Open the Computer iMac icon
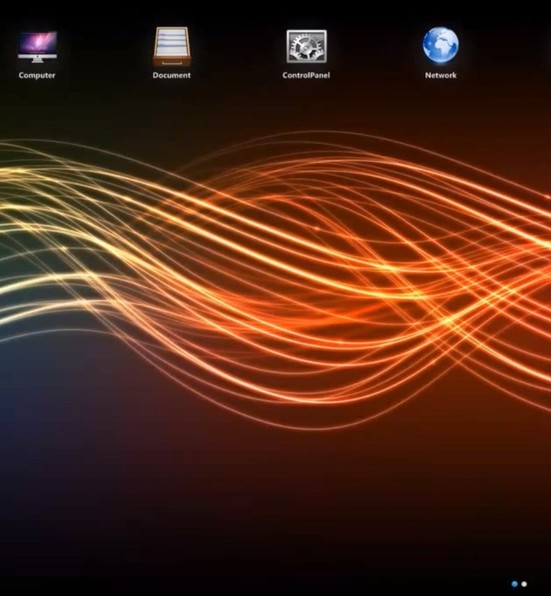This screenshot has height=596, width=551. coord(37,47)
